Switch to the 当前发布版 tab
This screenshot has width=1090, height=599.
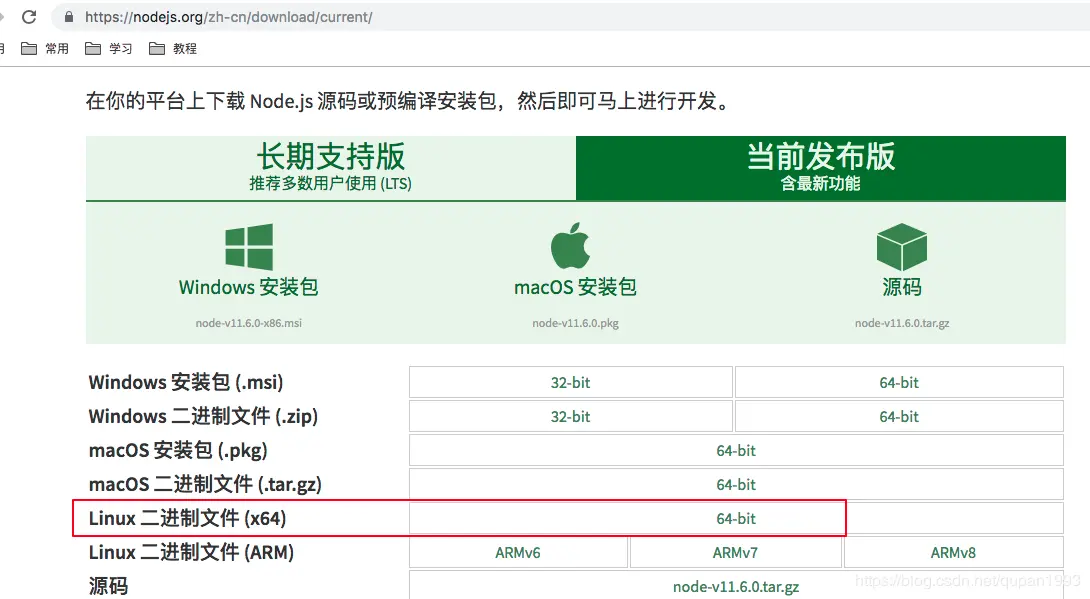click(x=821, y=167)
